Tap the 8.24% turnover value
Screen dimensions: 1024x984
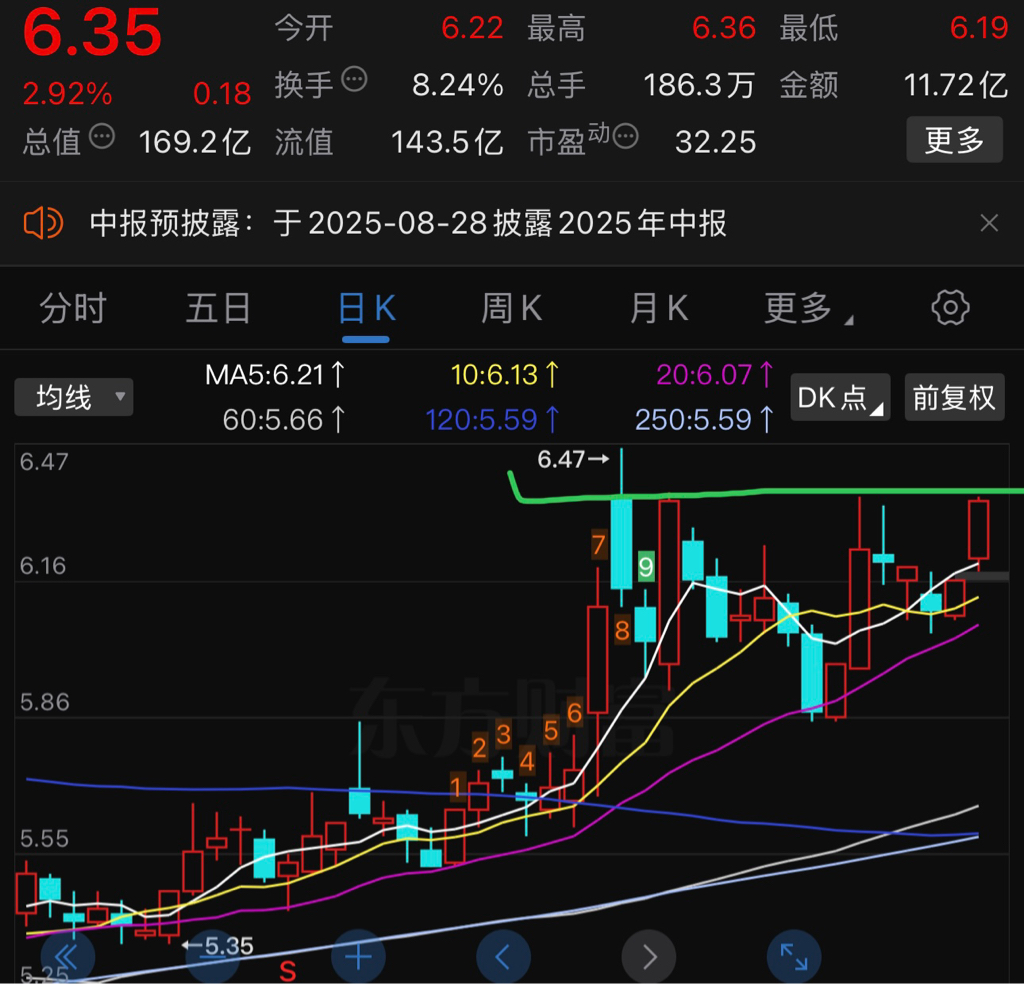(x=458, y=85)
